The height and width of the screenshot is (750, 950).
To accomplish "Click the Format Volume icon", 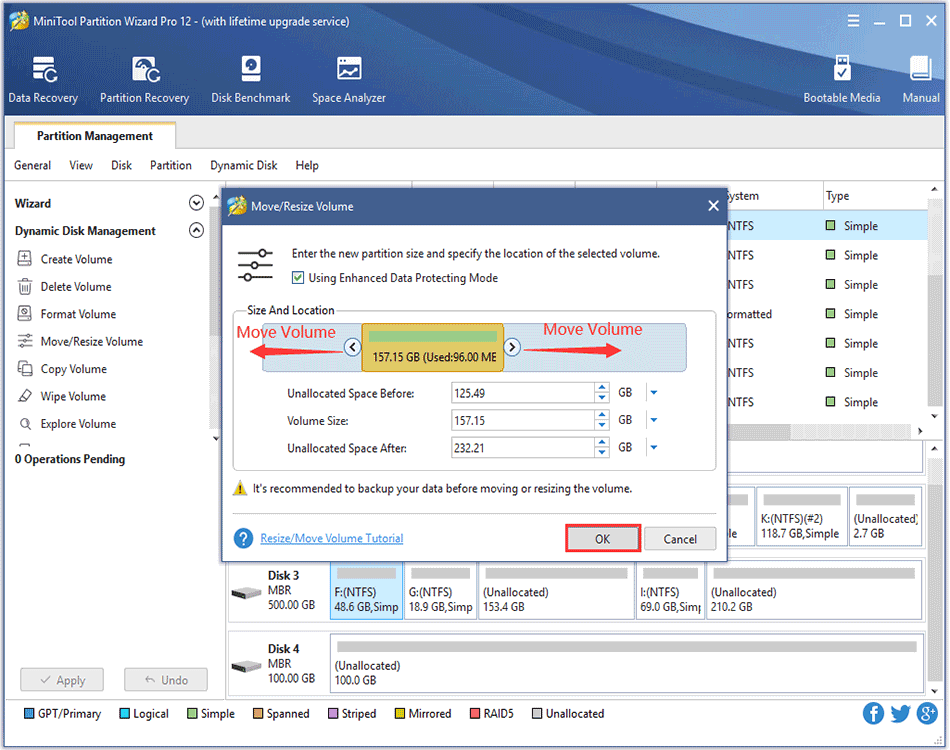I will 24,314.
